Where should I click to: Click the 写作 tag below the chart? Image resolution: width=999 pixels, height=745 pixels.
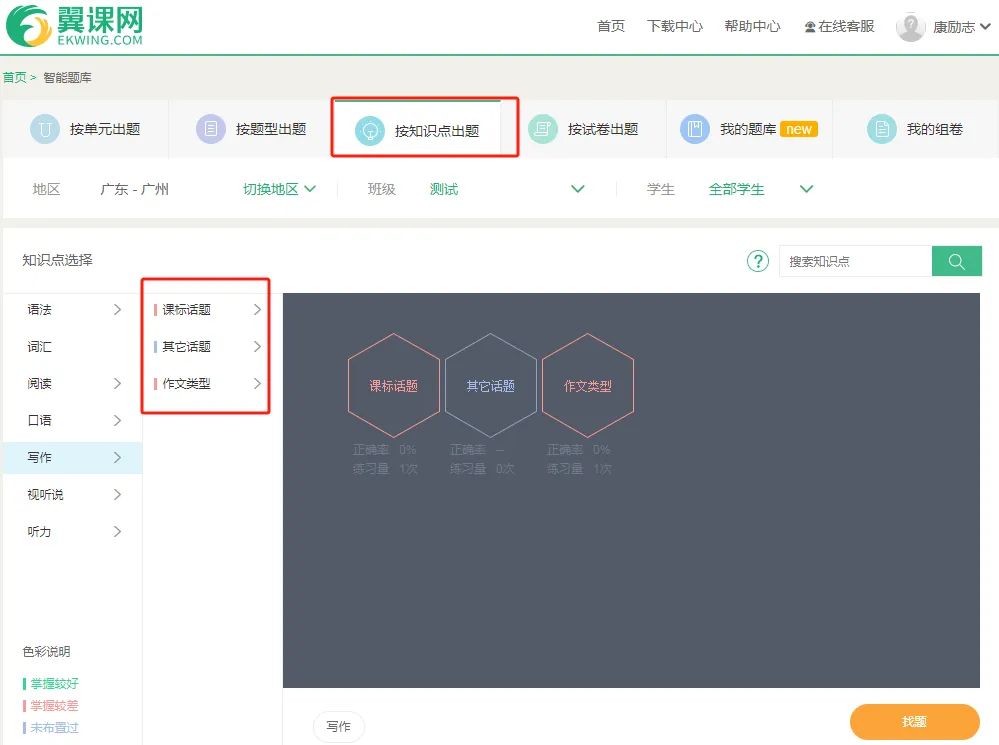pos(338,727)
